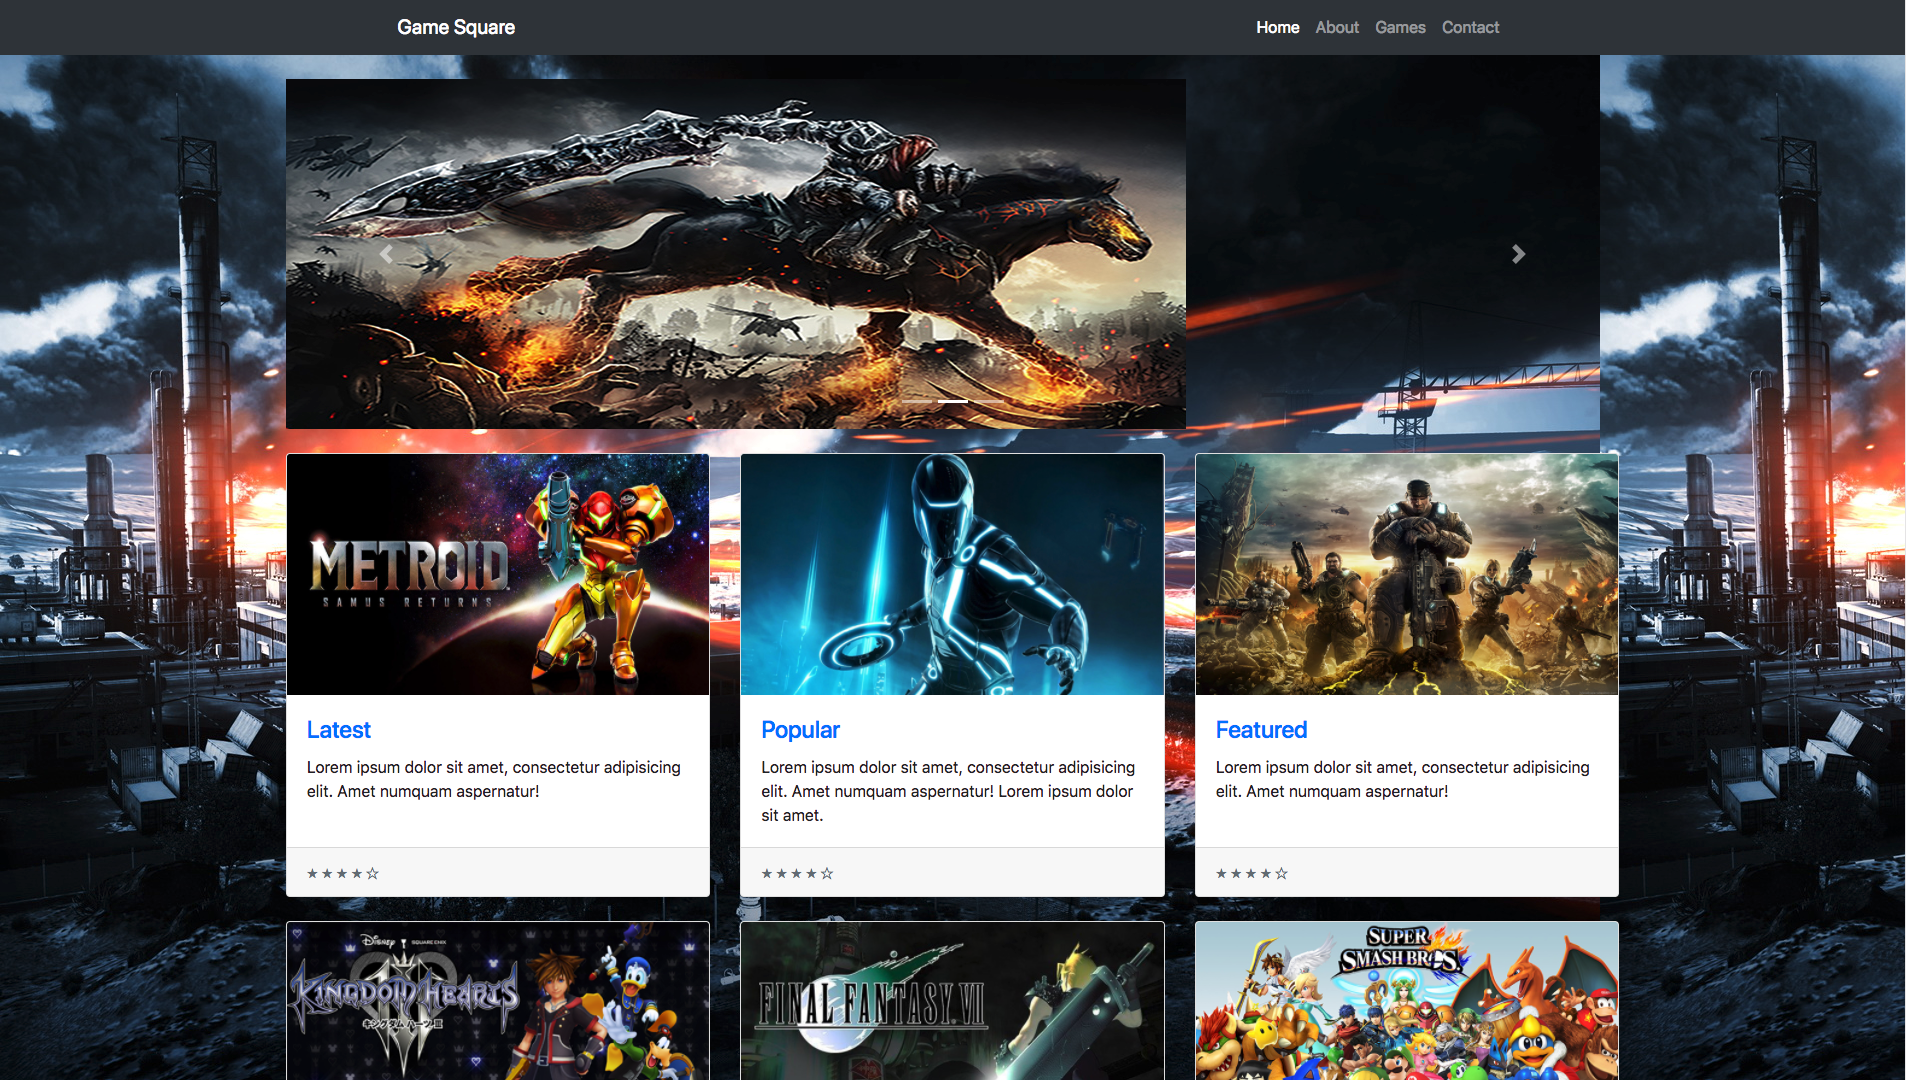1906x1080 pixels.
Task: Select the third carousel indicator bar
Action: point(988,401)
